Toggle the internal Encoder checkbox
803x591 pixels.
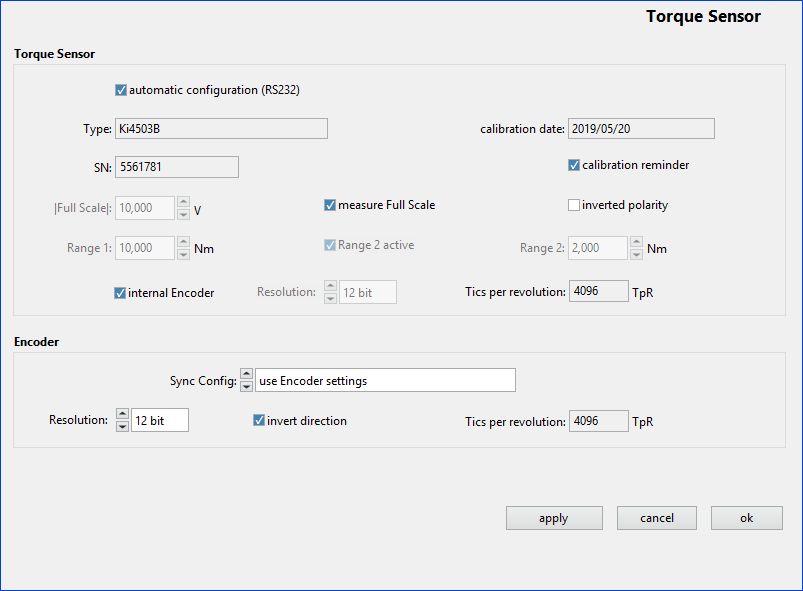(121, 292)
